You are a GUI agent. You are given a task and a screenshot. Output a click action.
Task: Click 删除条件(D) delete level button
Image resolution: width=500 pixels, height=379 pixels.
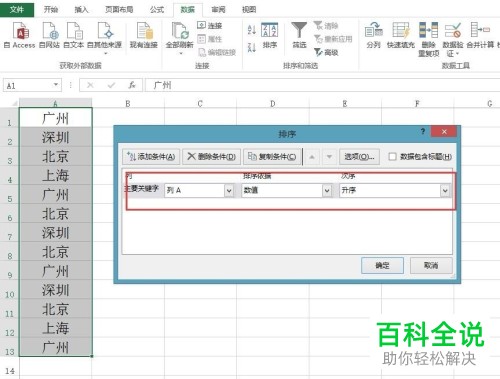211,157
